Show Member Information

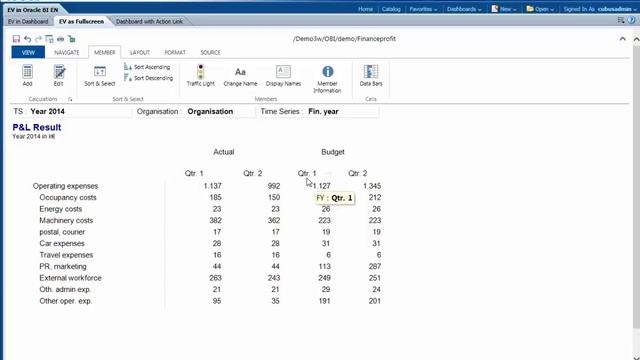click(327, 79)
